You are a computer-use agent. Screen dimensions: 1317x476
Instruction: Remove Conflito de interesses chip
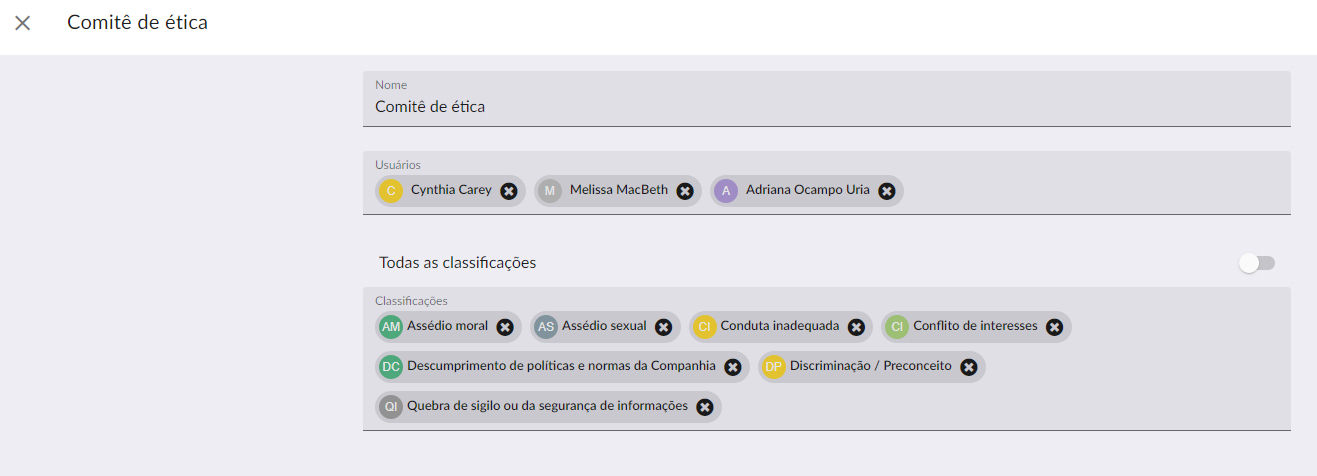1054,327
